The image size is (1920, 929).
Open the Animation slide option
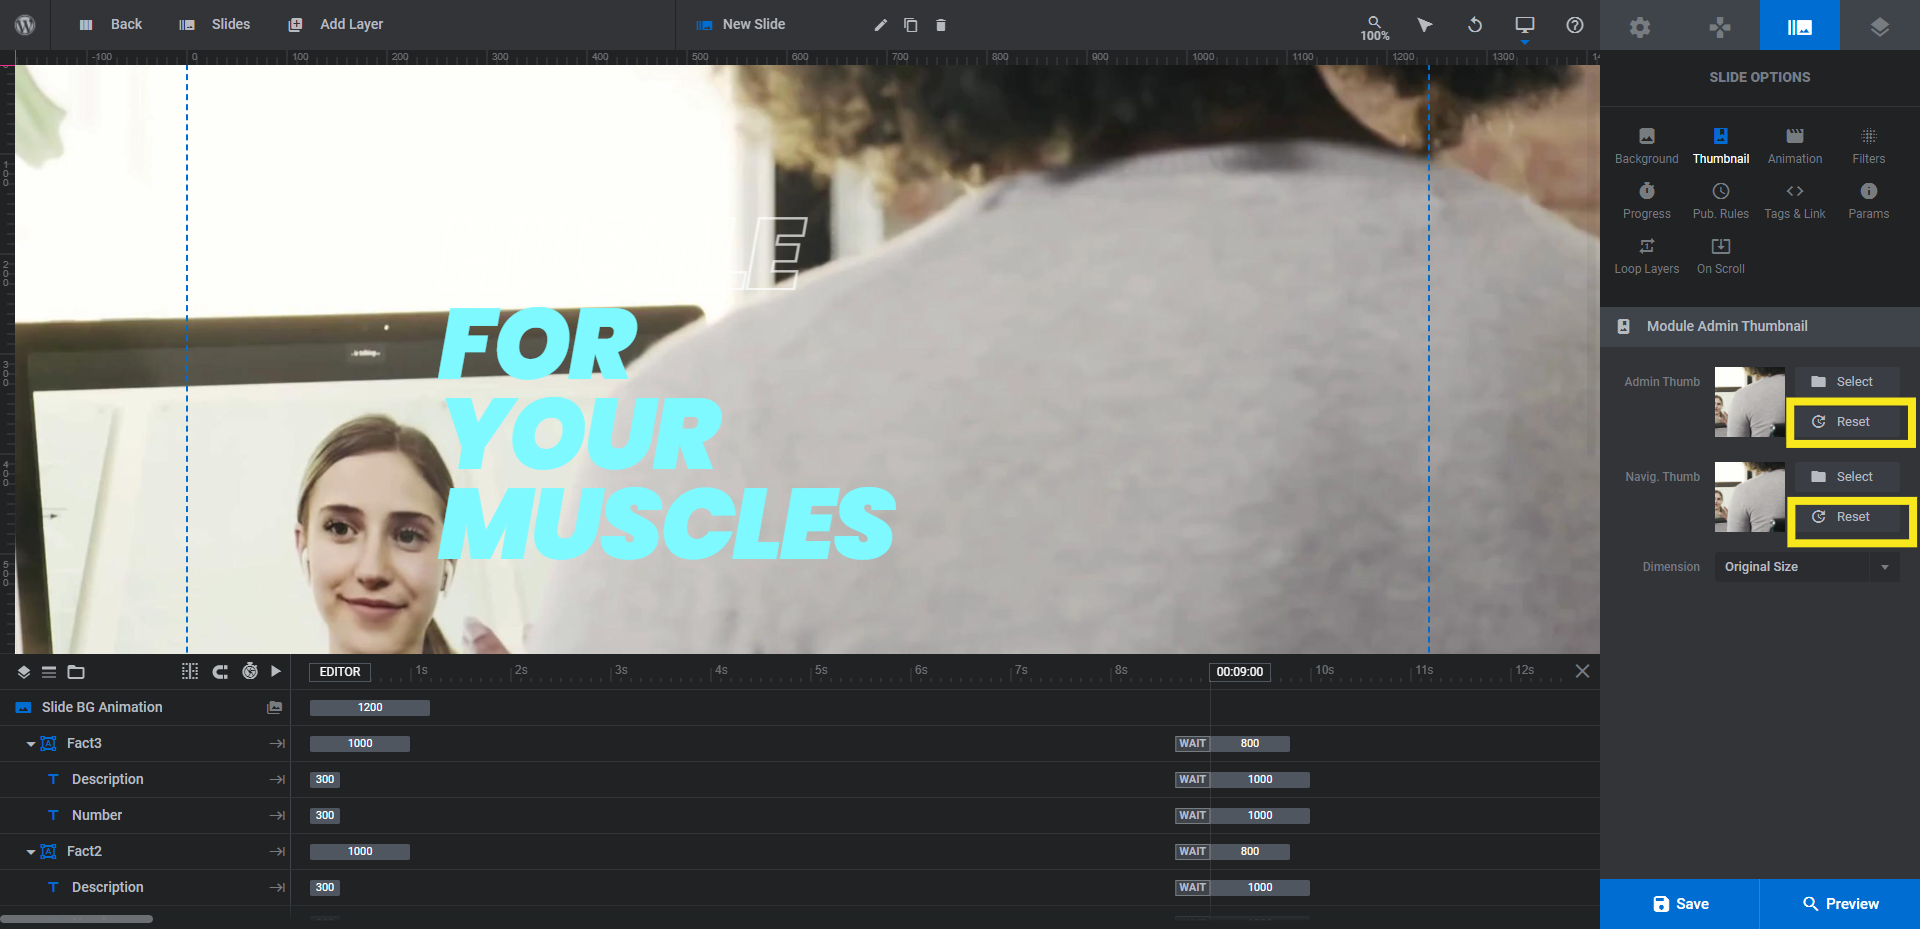[1795, 146]
